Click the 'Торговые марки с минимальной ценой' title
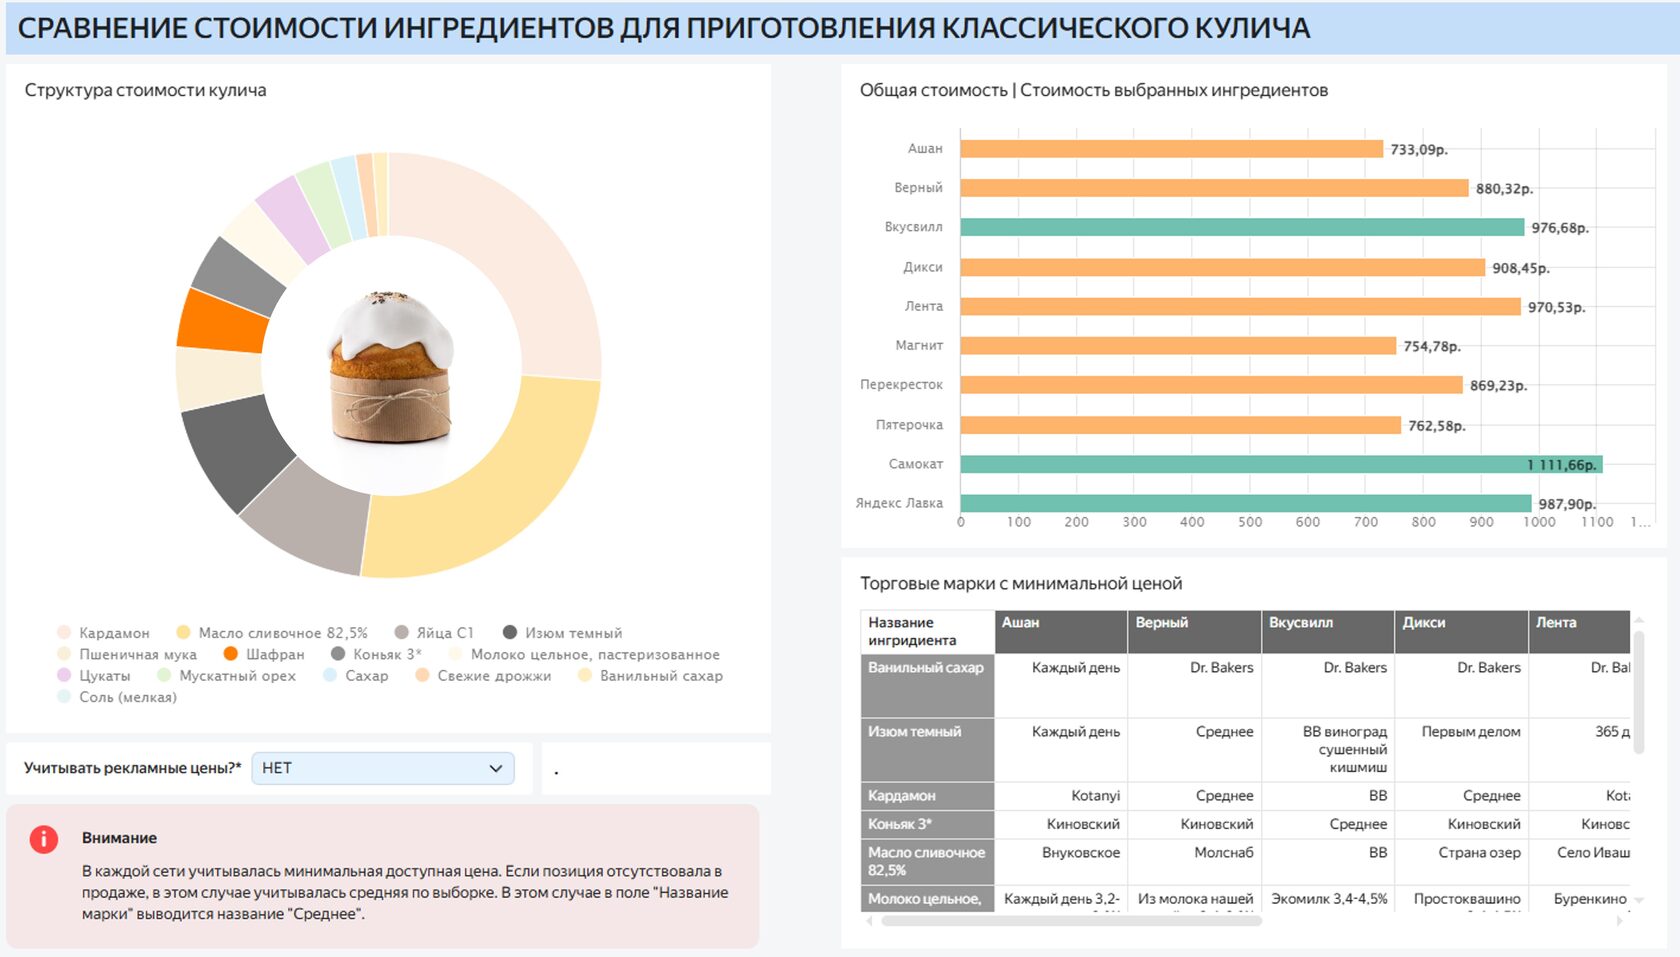The image size is (1680, 957). (1021, 584)
